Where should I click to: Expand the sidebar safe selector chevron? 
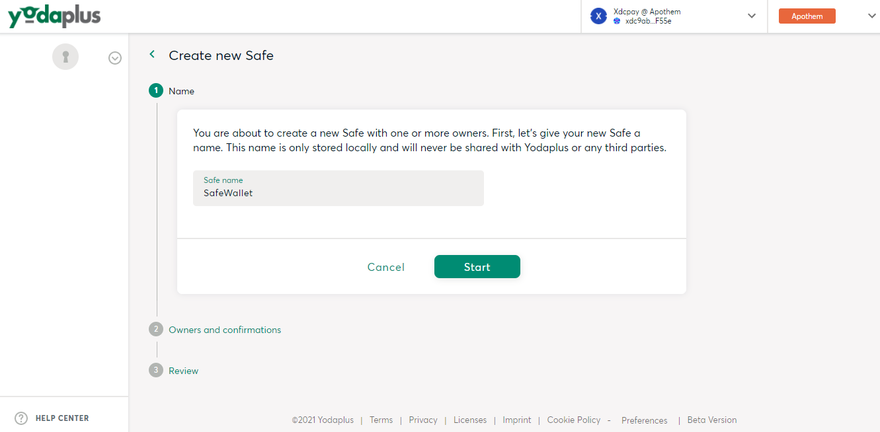coord(115,58)
